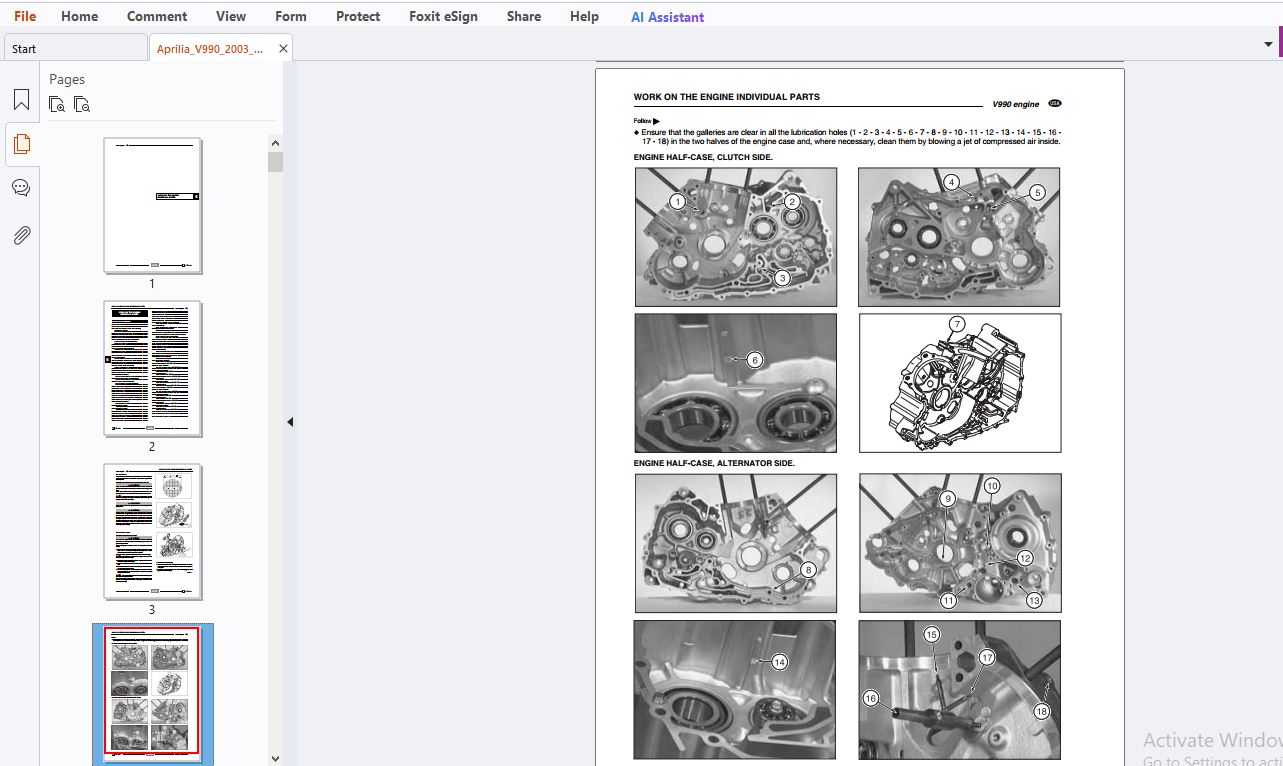Open the Share ribbon tab
Viewport: 1283px width, 766px height.
524,16
